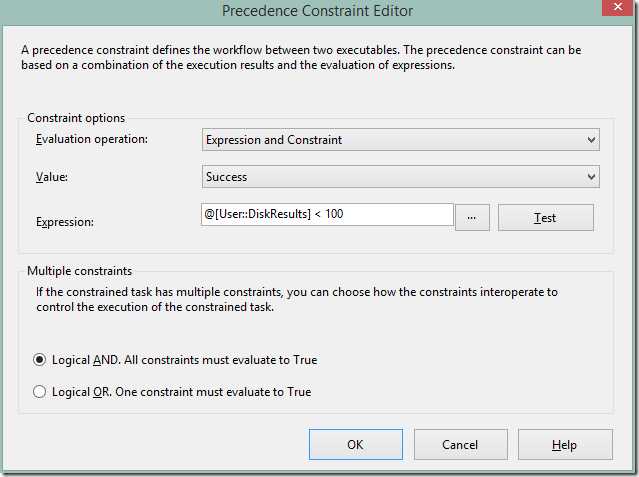Expand the Value dropdown showing Success
This screenshot has height=477, width=639.
click(x=400, y=177)
